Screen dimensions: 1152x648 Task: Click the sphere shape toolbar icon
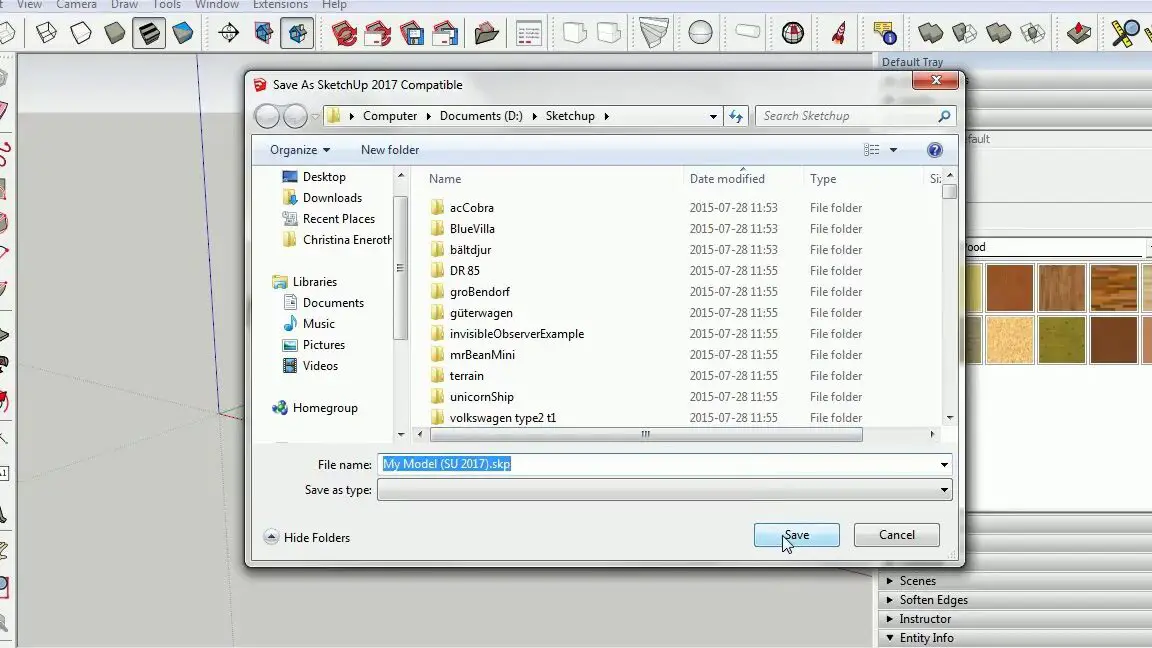point(700,33)
